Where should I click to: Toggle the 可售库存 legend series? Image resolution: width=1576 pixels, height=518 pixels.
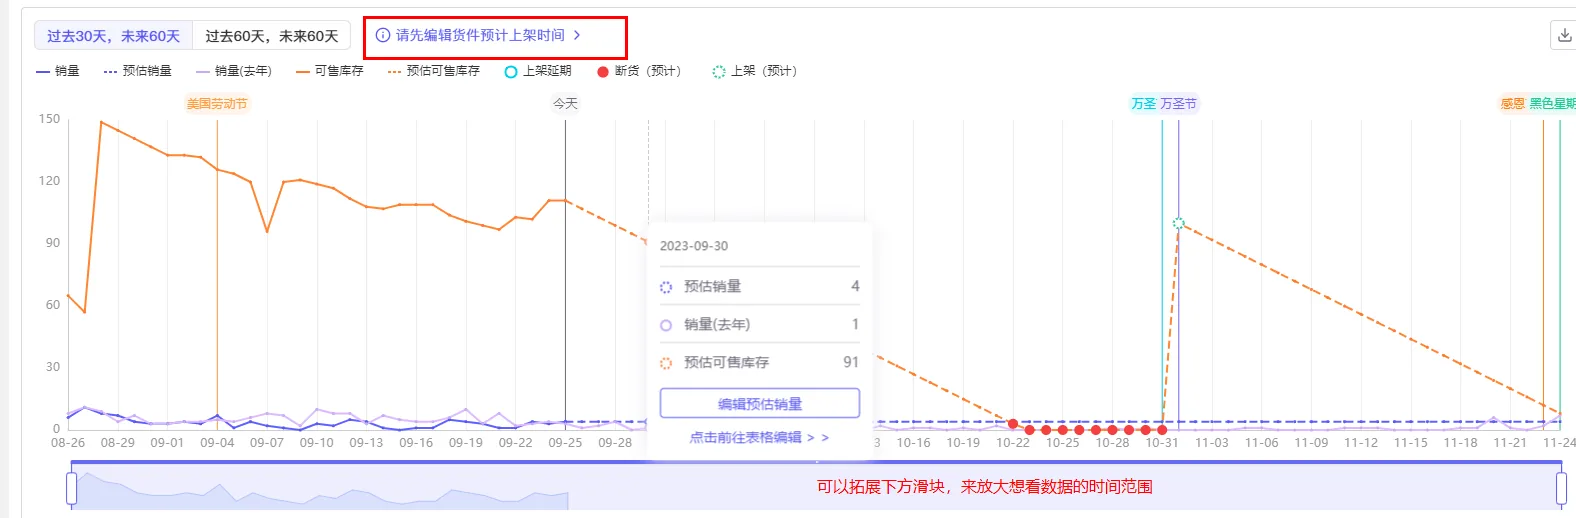click(x=330, y=71)
